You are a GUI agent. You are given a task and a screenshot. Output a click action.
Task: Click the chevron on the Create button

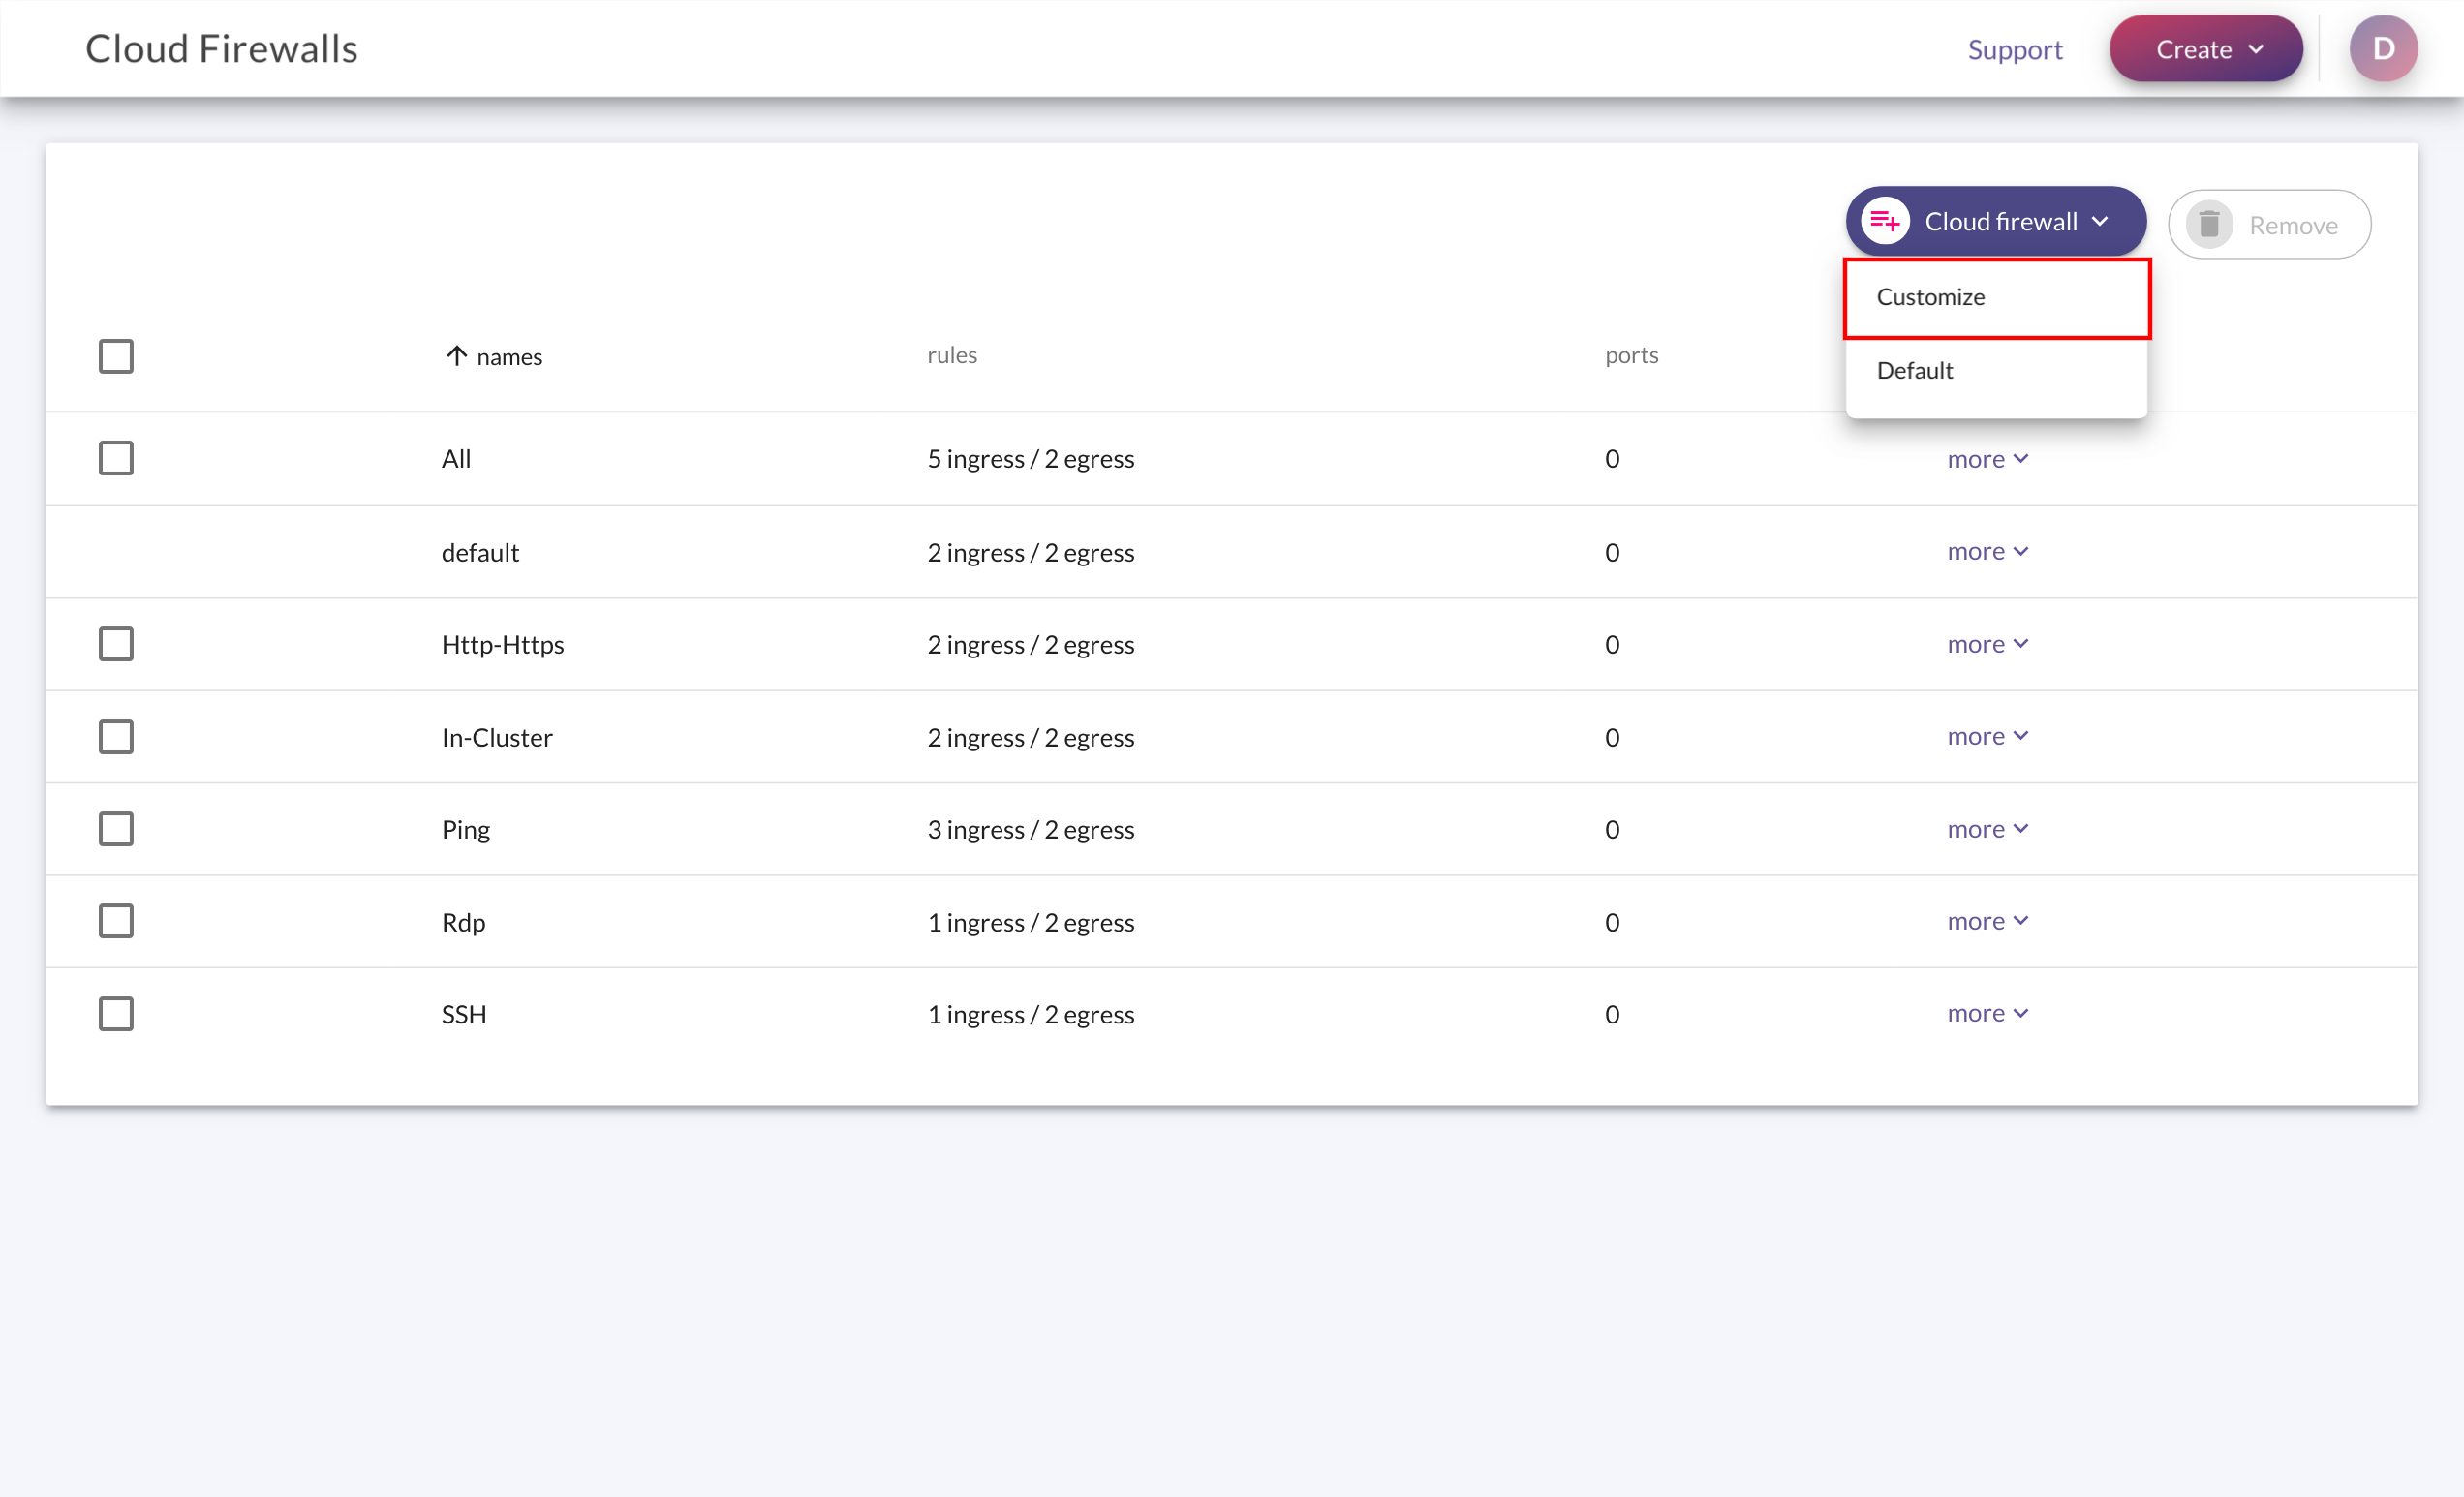point(2256,49)
